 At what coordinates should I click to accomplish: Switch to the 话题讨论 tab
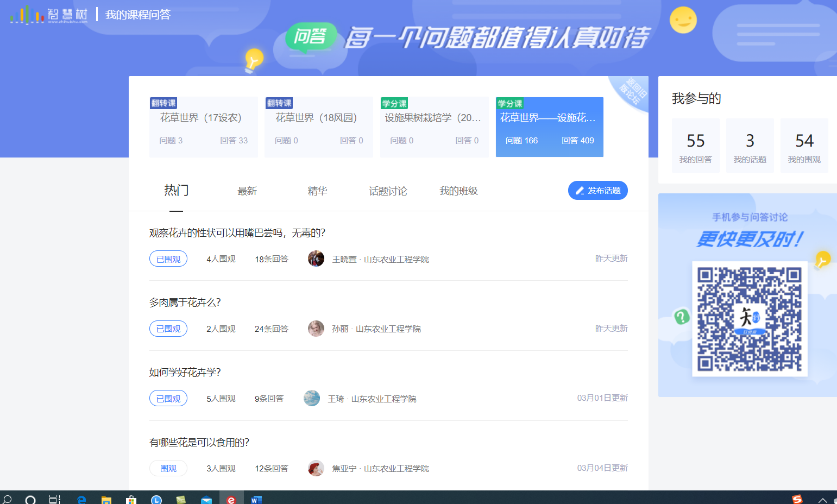387,191
